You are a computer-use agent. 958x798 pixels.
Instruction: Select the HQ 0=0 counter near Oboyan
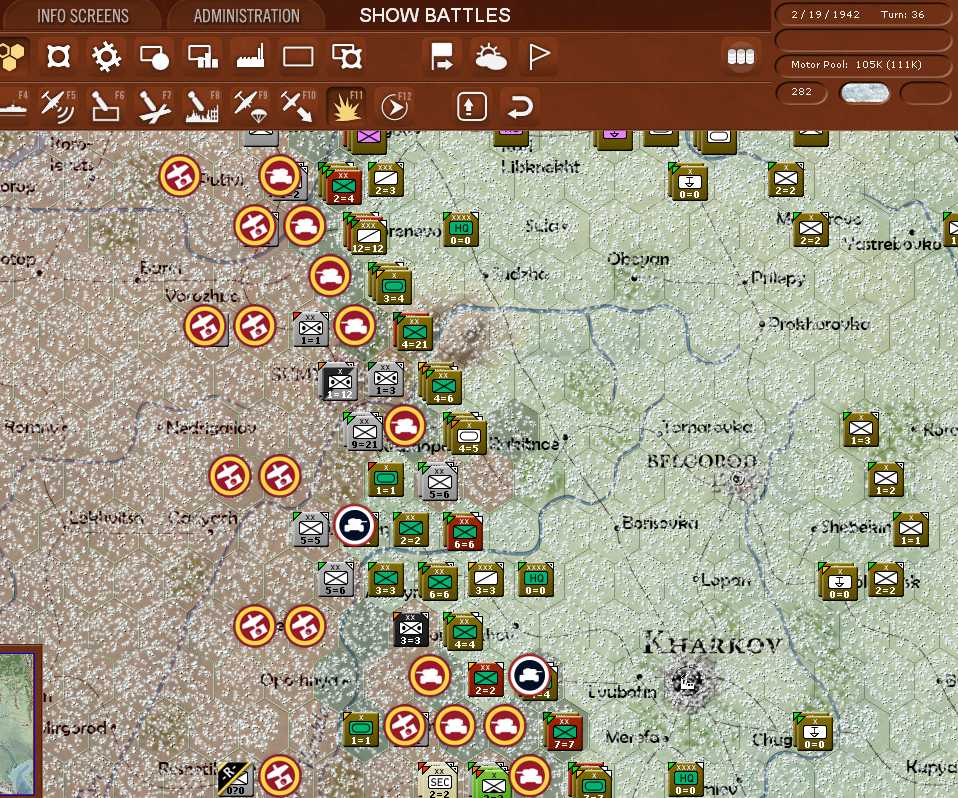coord(461,230)
